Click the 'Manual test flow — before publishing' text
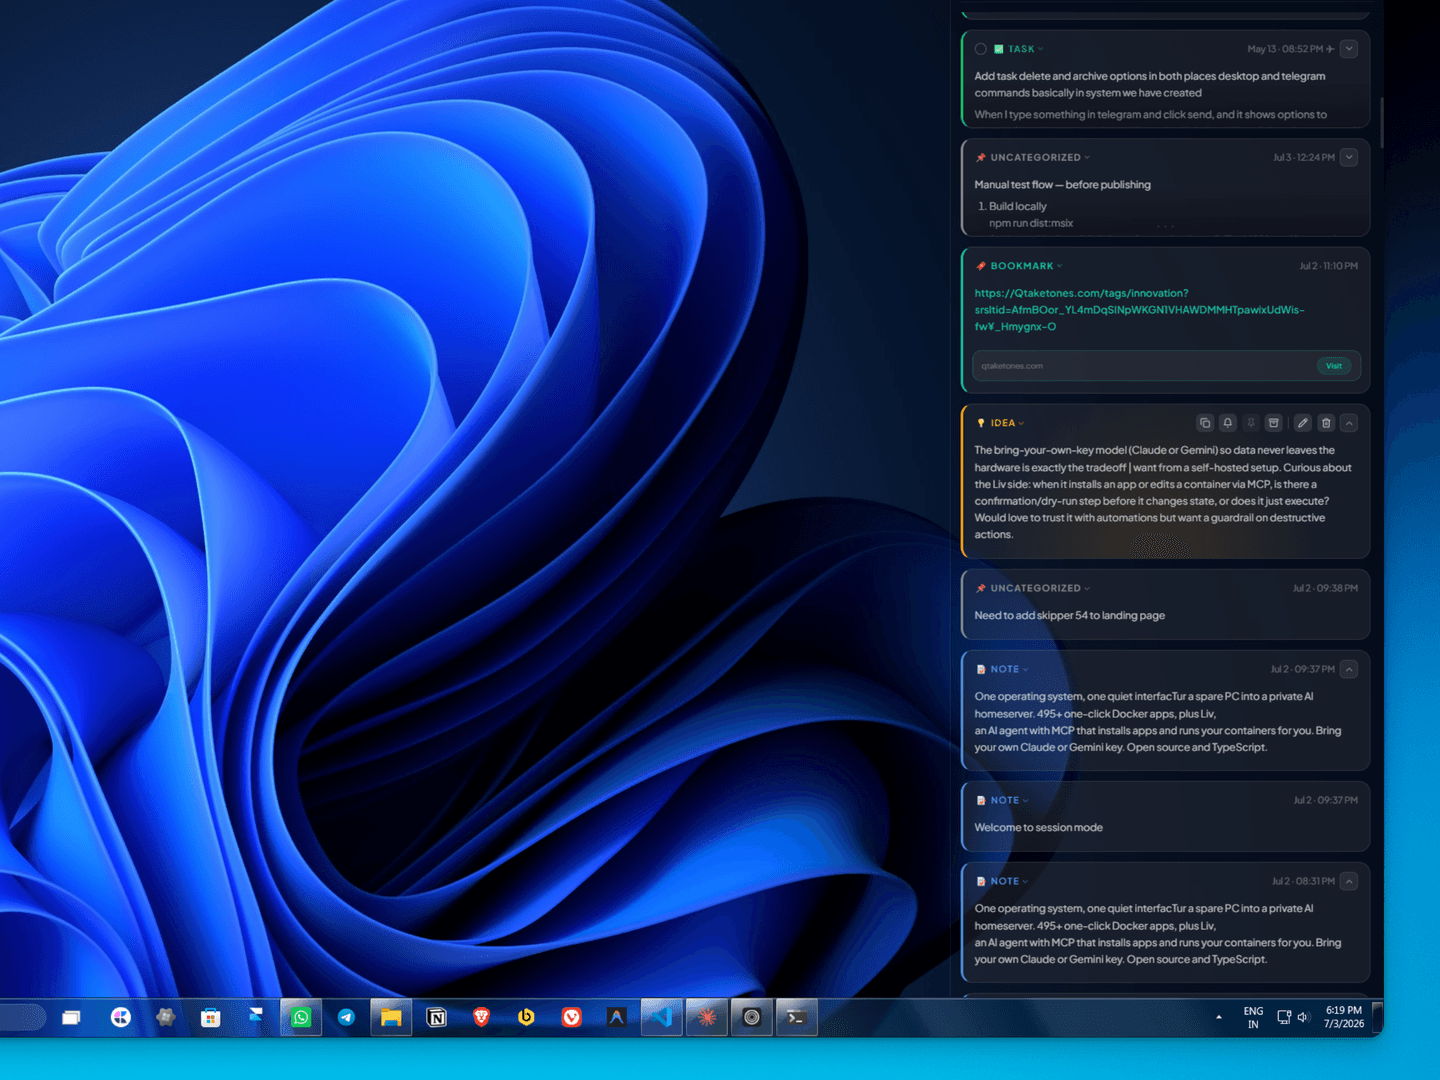The width and height of the screenshot is (1440, 1080). tap(1063, 185)
